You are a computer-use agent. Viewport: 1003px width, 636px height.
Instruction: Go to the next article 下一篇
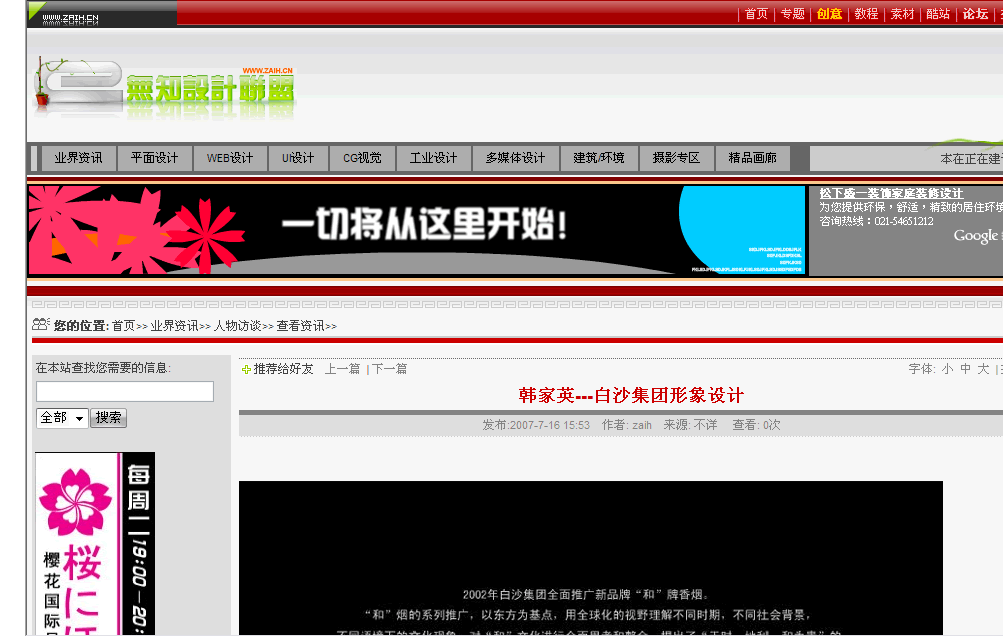[x=390, y=369]
